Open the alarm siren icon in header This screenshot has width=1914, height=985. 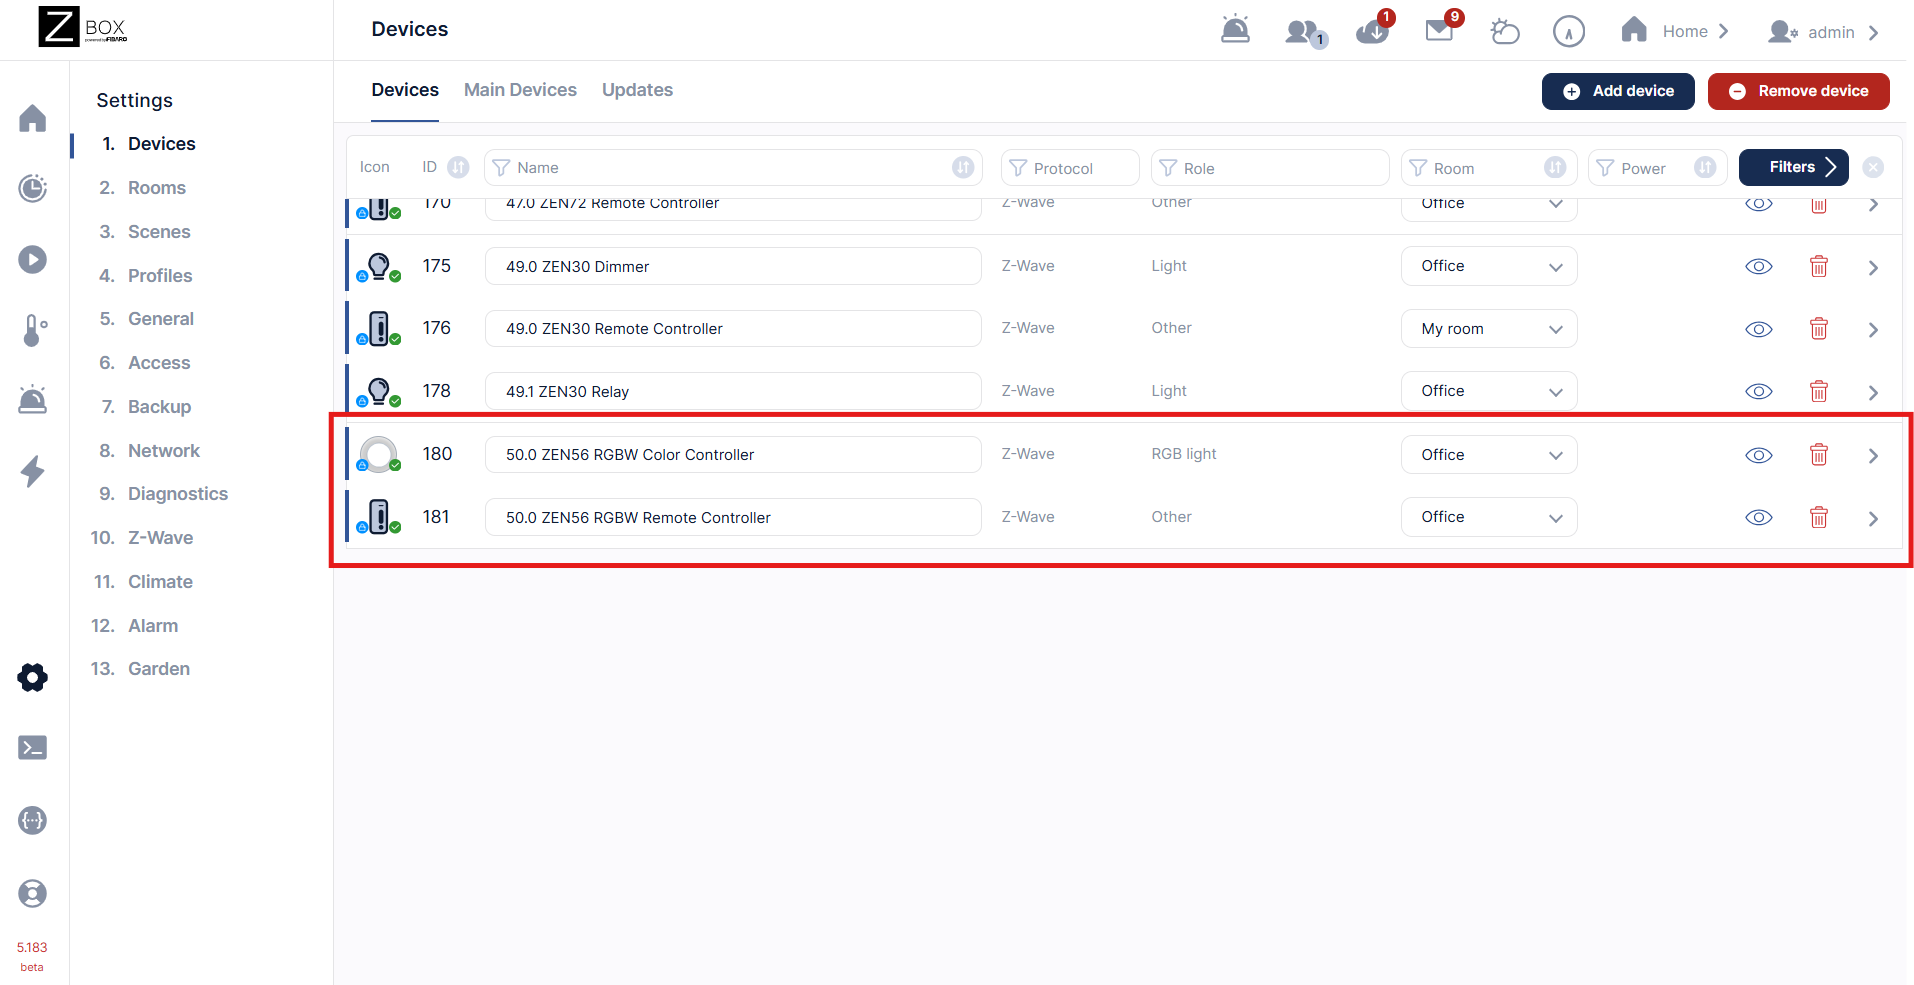(1236, 30)
